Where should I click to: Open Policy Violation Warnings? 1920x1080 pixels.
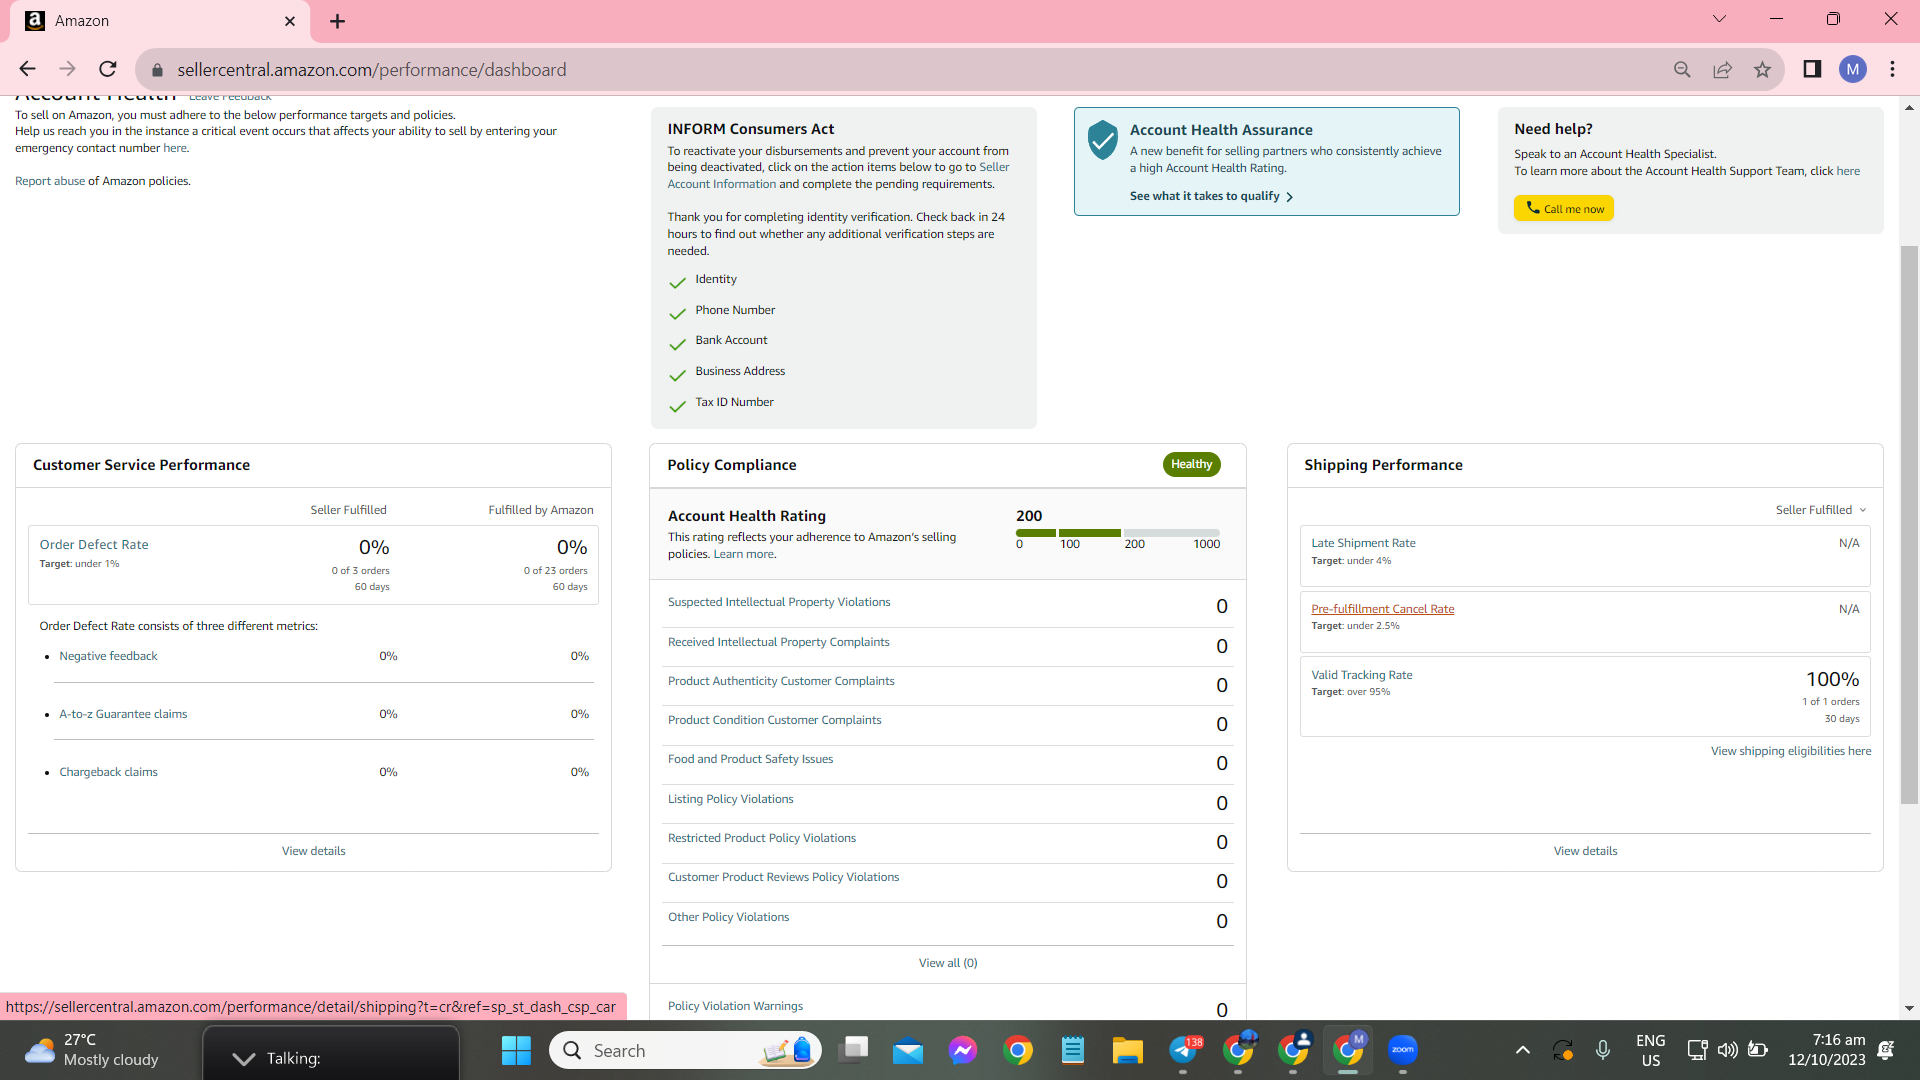click(735, 1006)
